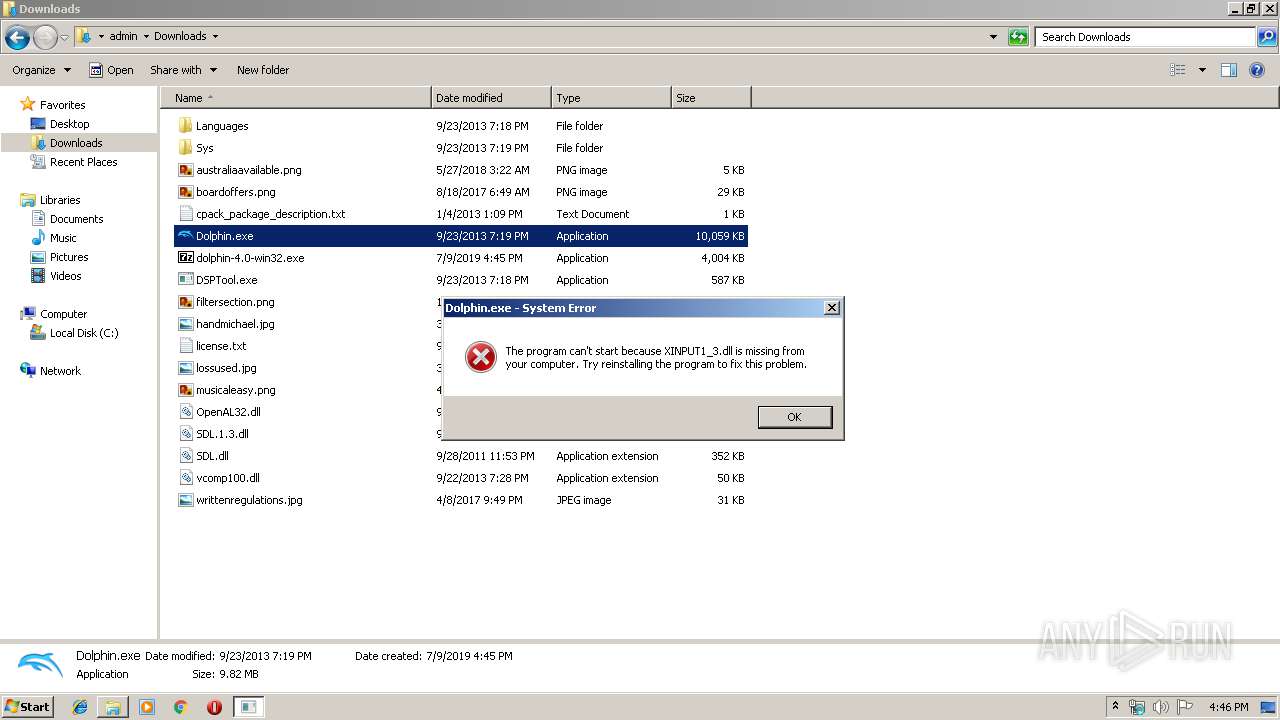
Task: Sort by Size column header
Action: [x=711, y=98]
